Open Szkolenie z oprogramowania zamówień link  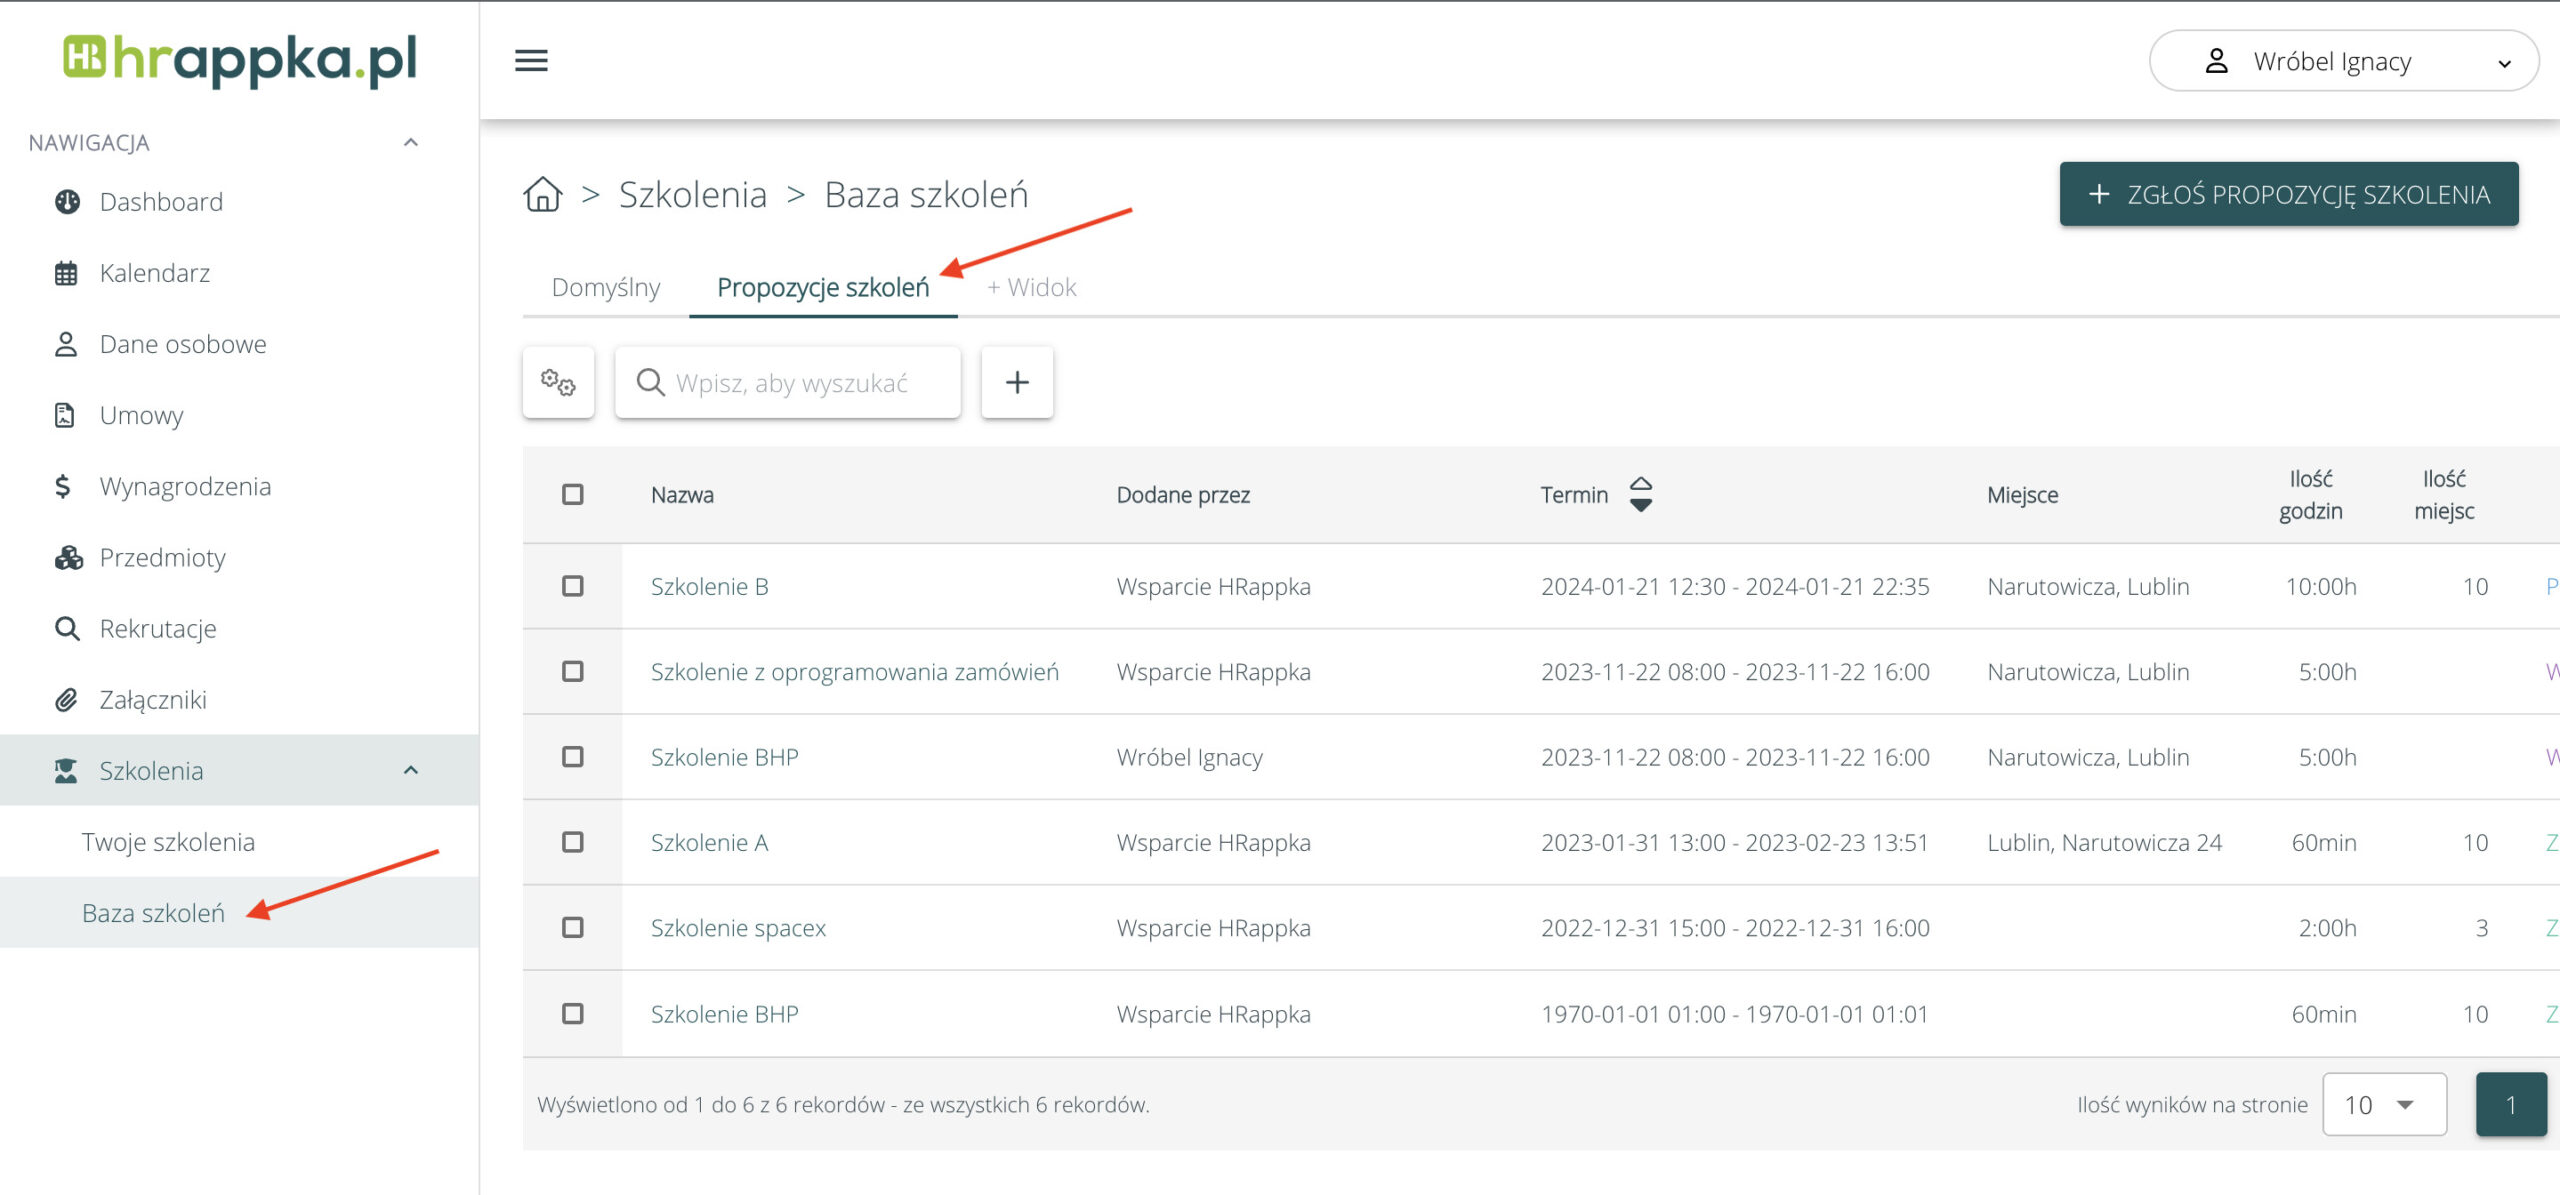click(x=854, y=672)
